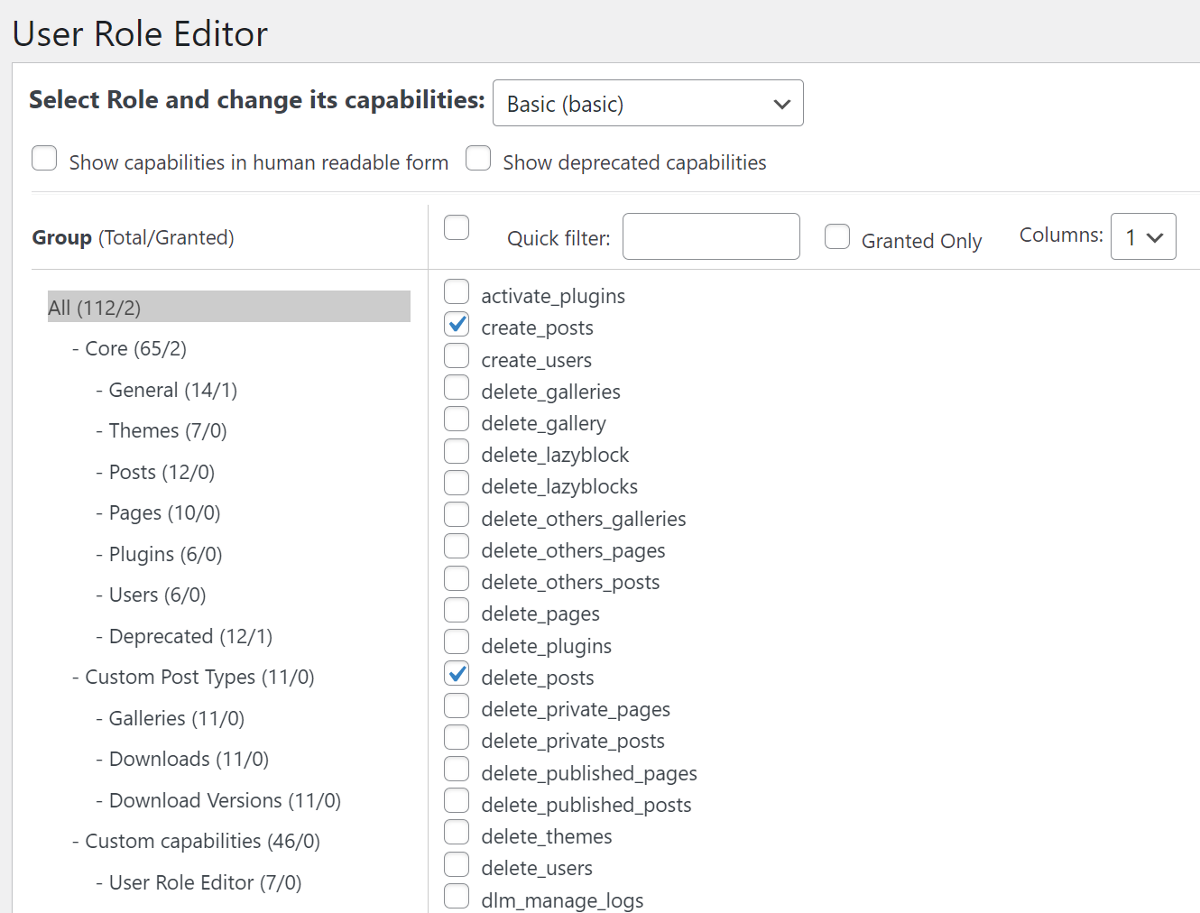Check the Granted Only checkbox

pos(837,238)
